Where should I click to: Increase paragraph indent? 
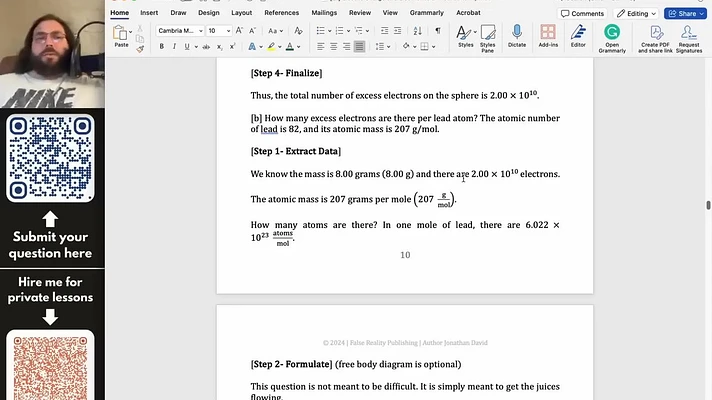click(x=397, y=30)
